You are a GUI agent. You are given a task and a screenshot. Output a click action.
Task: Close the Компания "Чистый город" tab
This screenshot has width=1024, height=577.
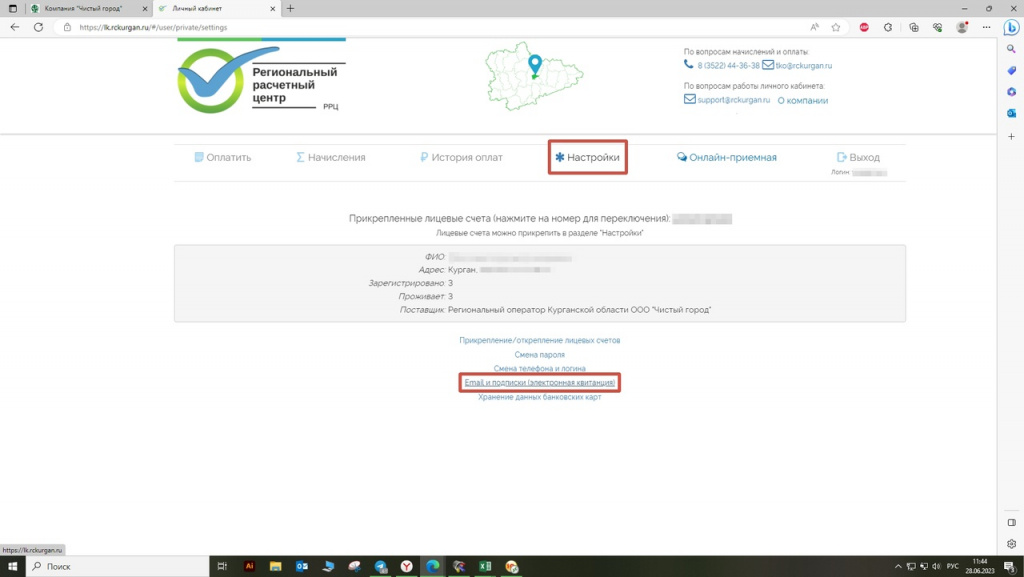[x=145, y=8]
